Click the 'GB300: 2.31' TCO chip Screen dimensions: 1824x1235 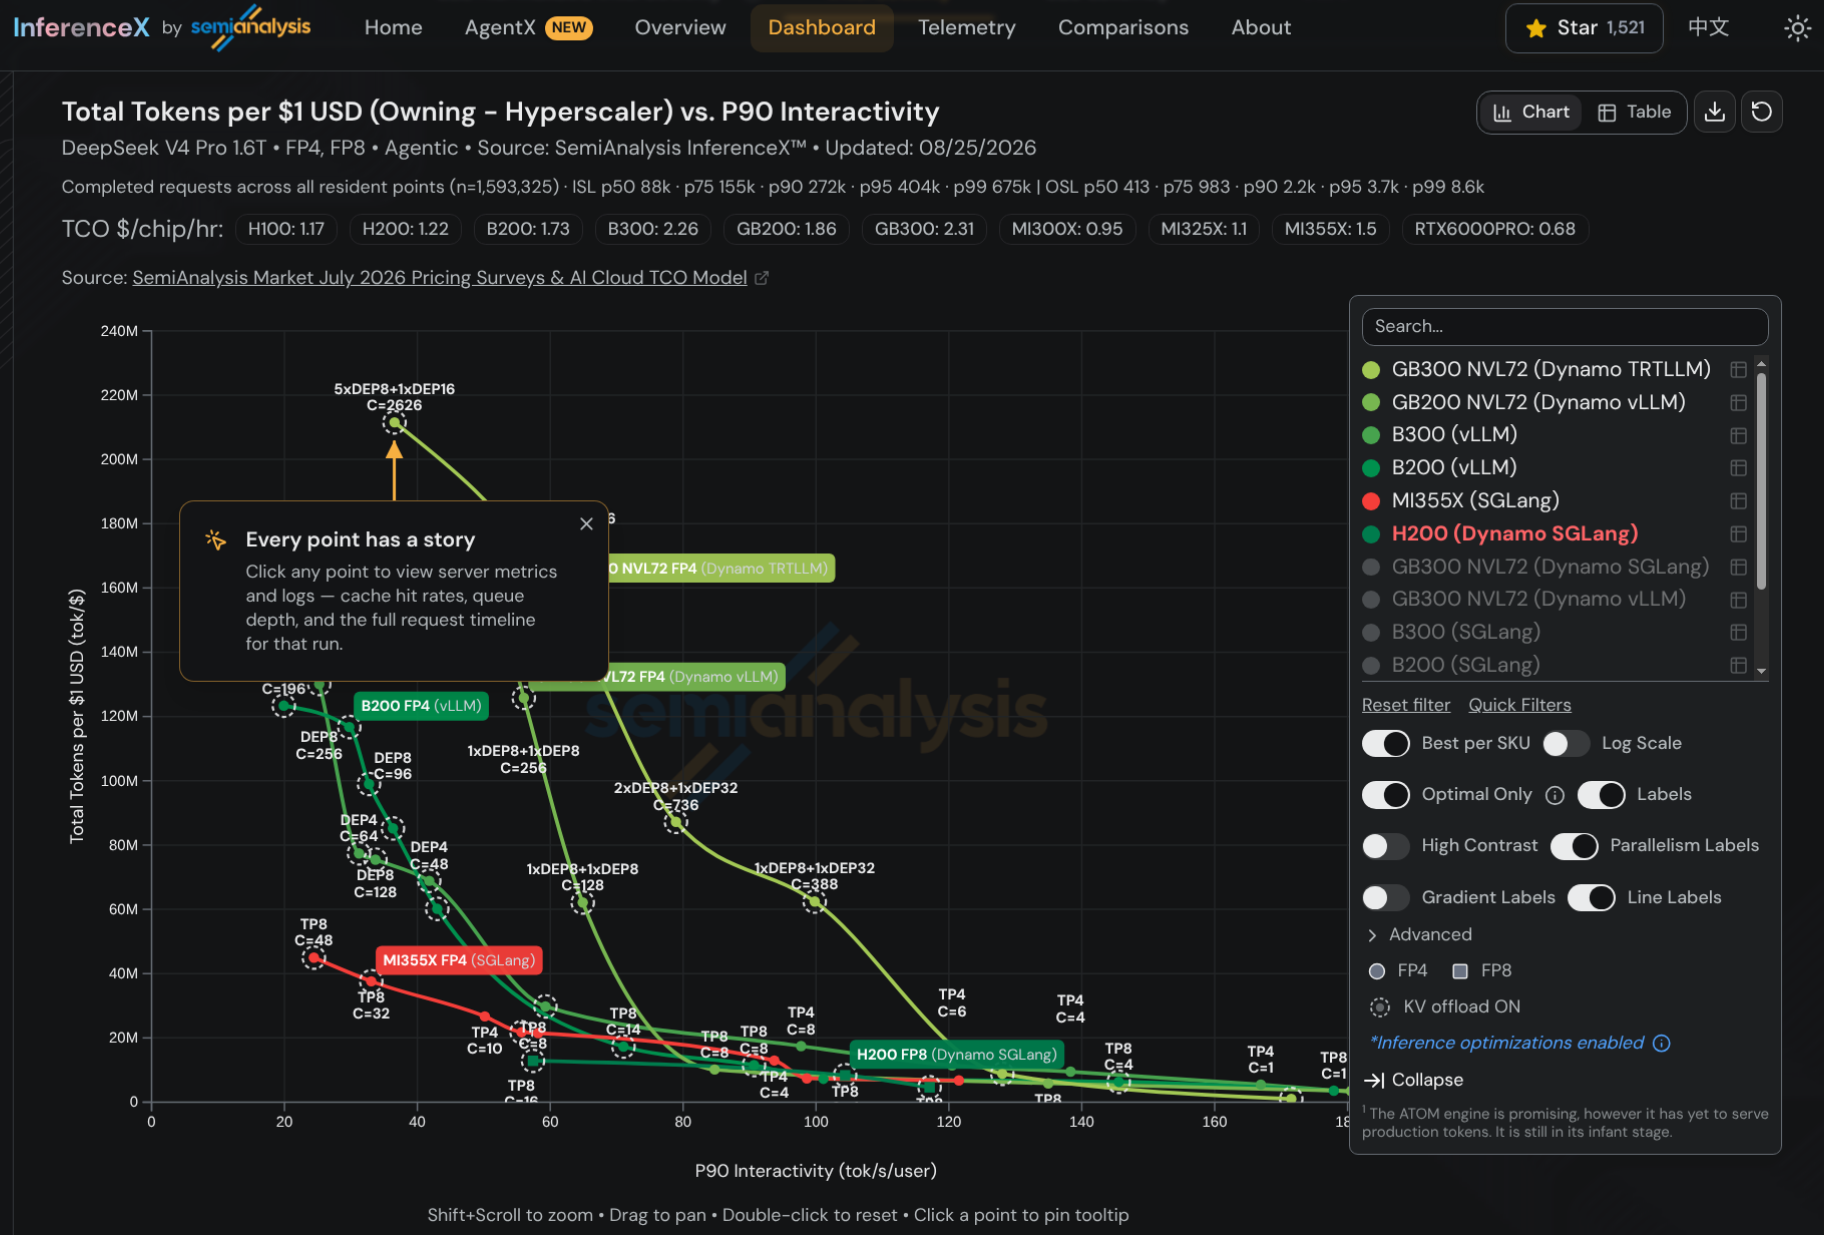coord(924,230)
